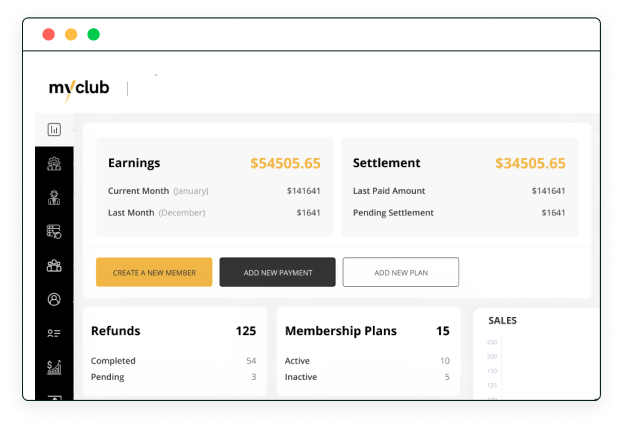Click the Create A New Member button

point(154,272)
